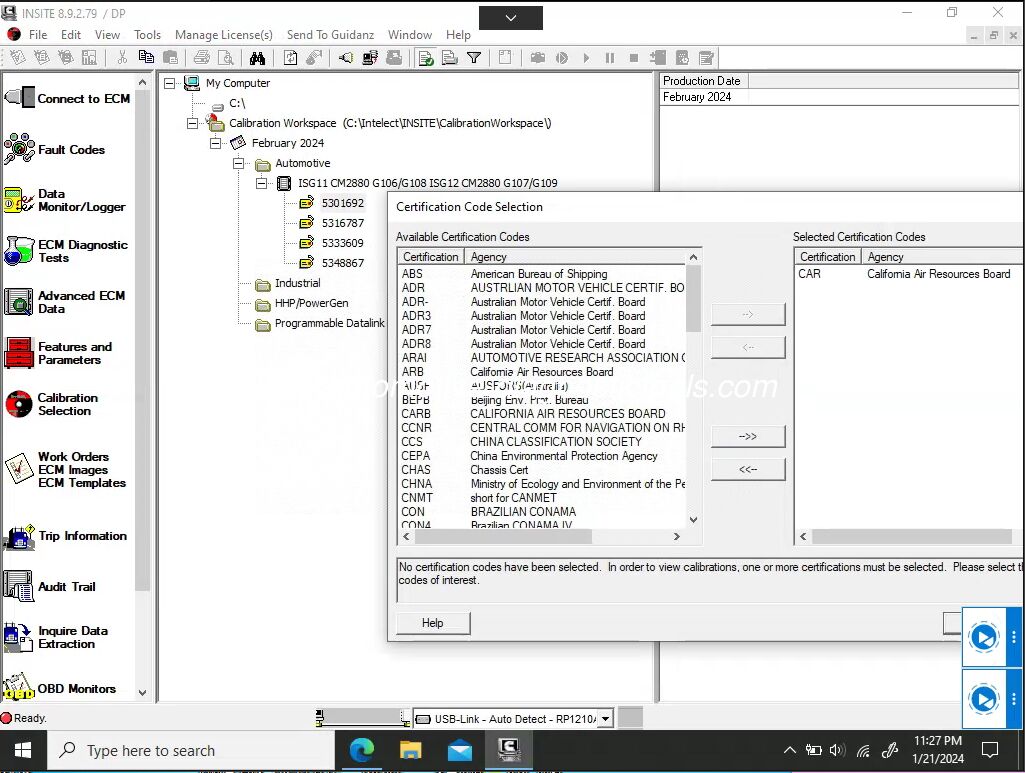Open the Manage License(s) menu
The width and height of the screenshot is (1025, 773).
click(223, 34)
